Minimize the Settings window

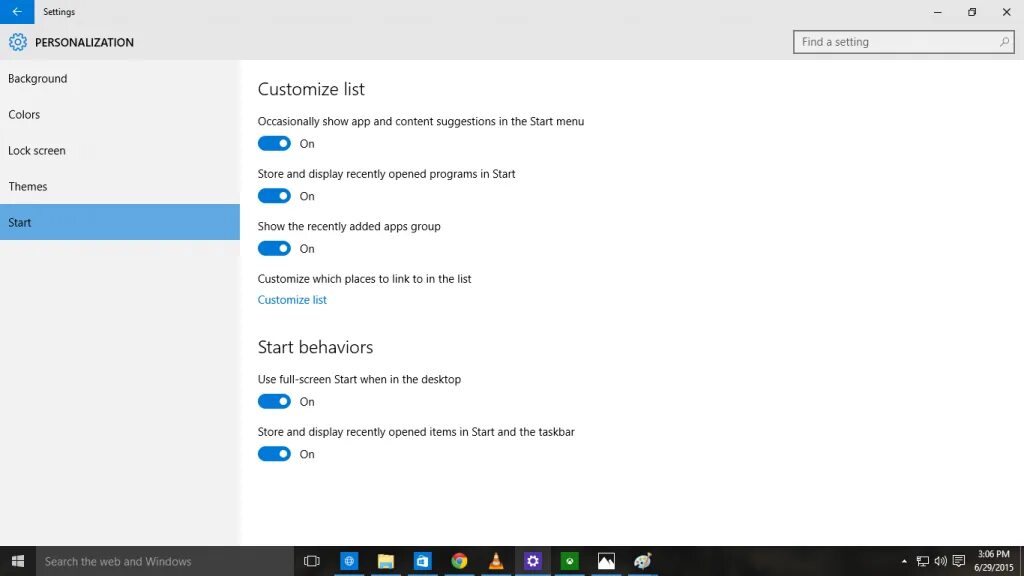[x=938, y=12]
